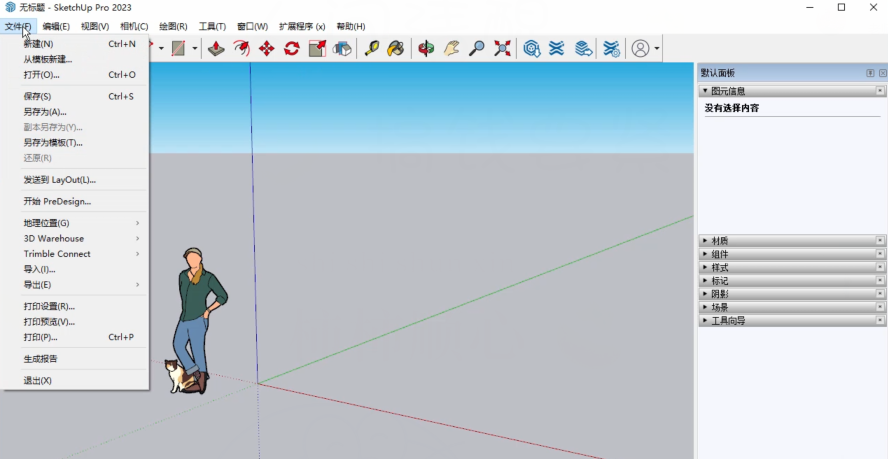Select the Scale tool
Viewport: 888px width, 459px height.
click(x=317, y=48)
